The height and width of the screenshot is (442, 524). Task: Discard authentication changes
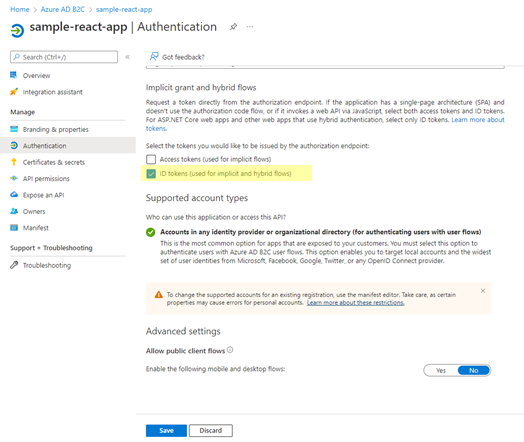pos(211,430)
